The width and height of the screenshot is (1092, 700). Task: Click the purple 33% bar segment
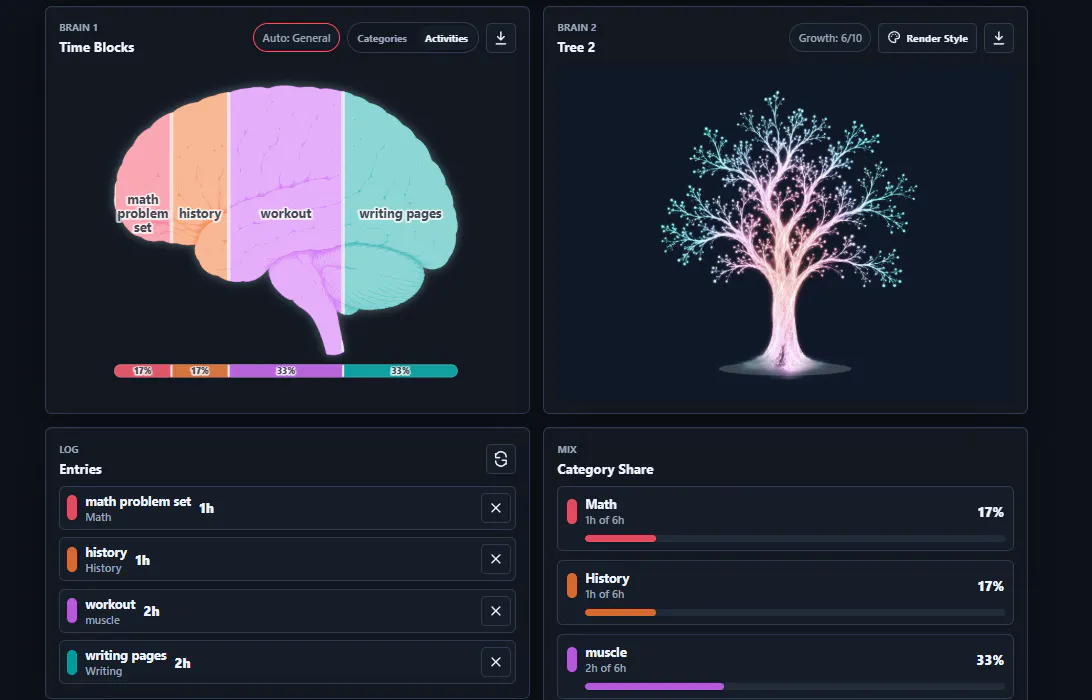coord(286,371)
